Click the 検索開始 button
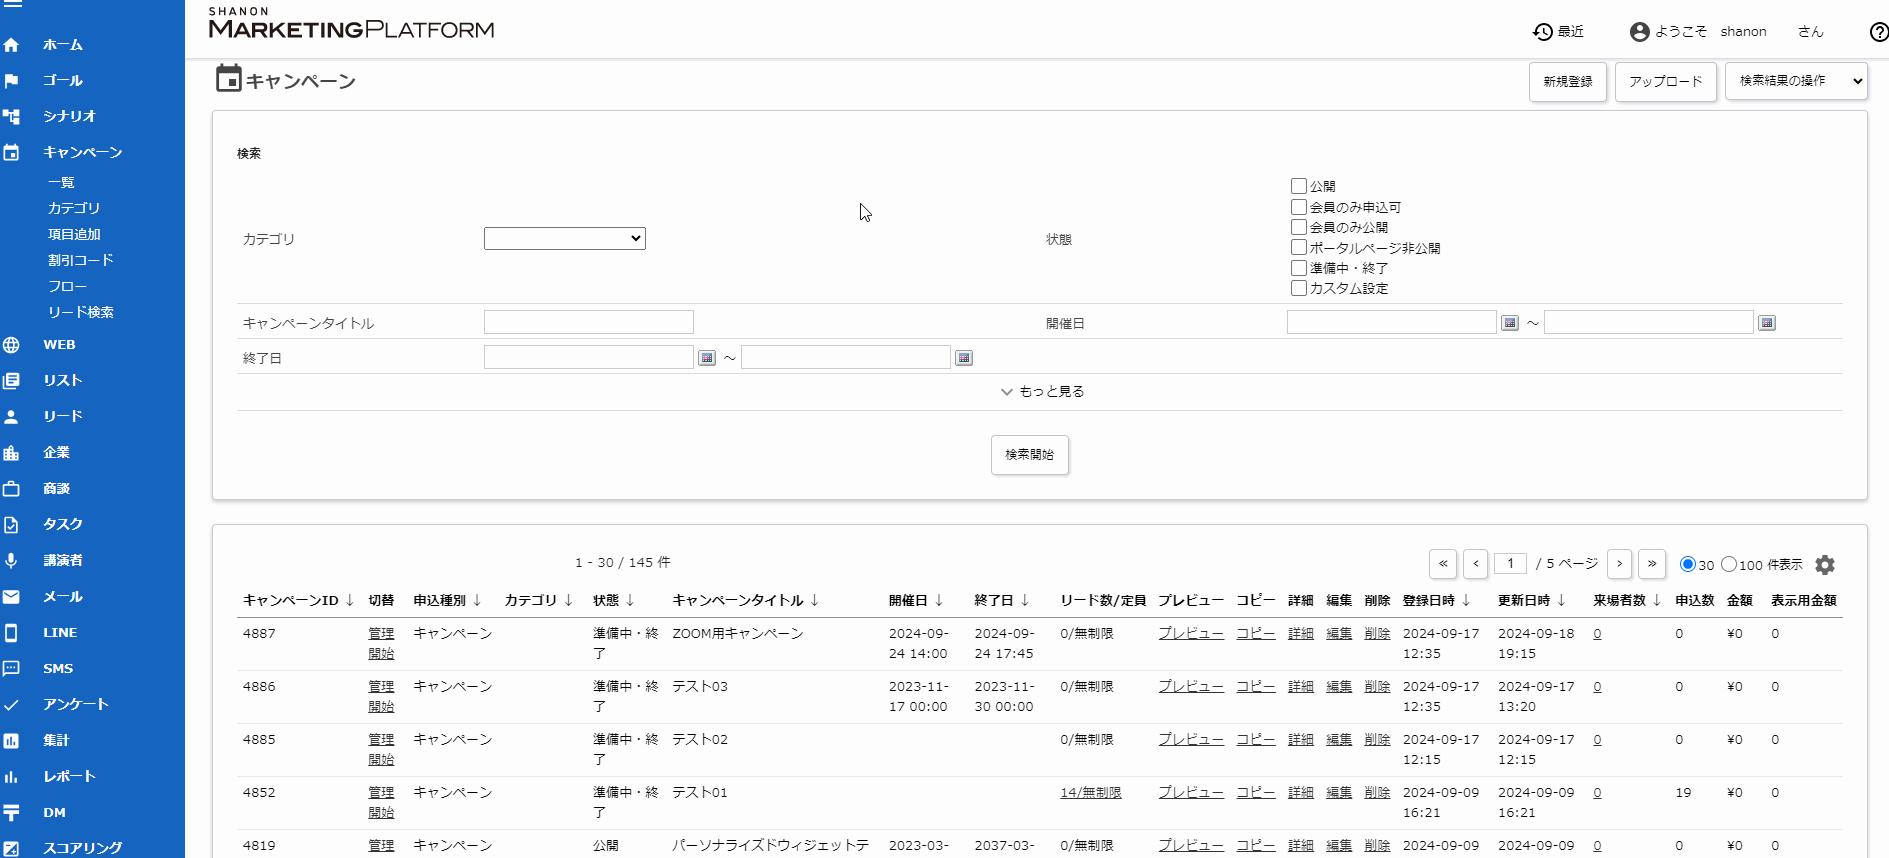 point(1030,455)
